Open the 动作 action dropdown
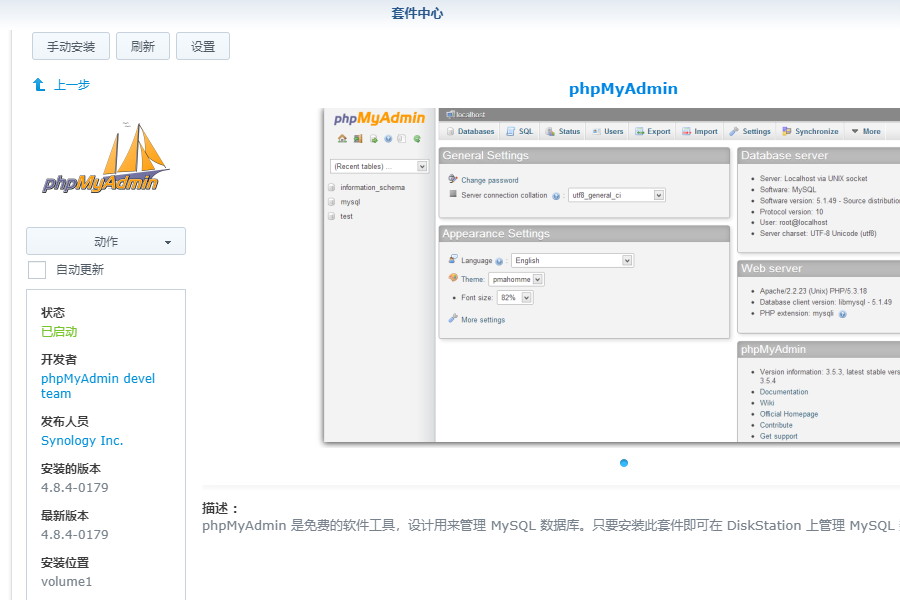 click(x=105, y=241)
